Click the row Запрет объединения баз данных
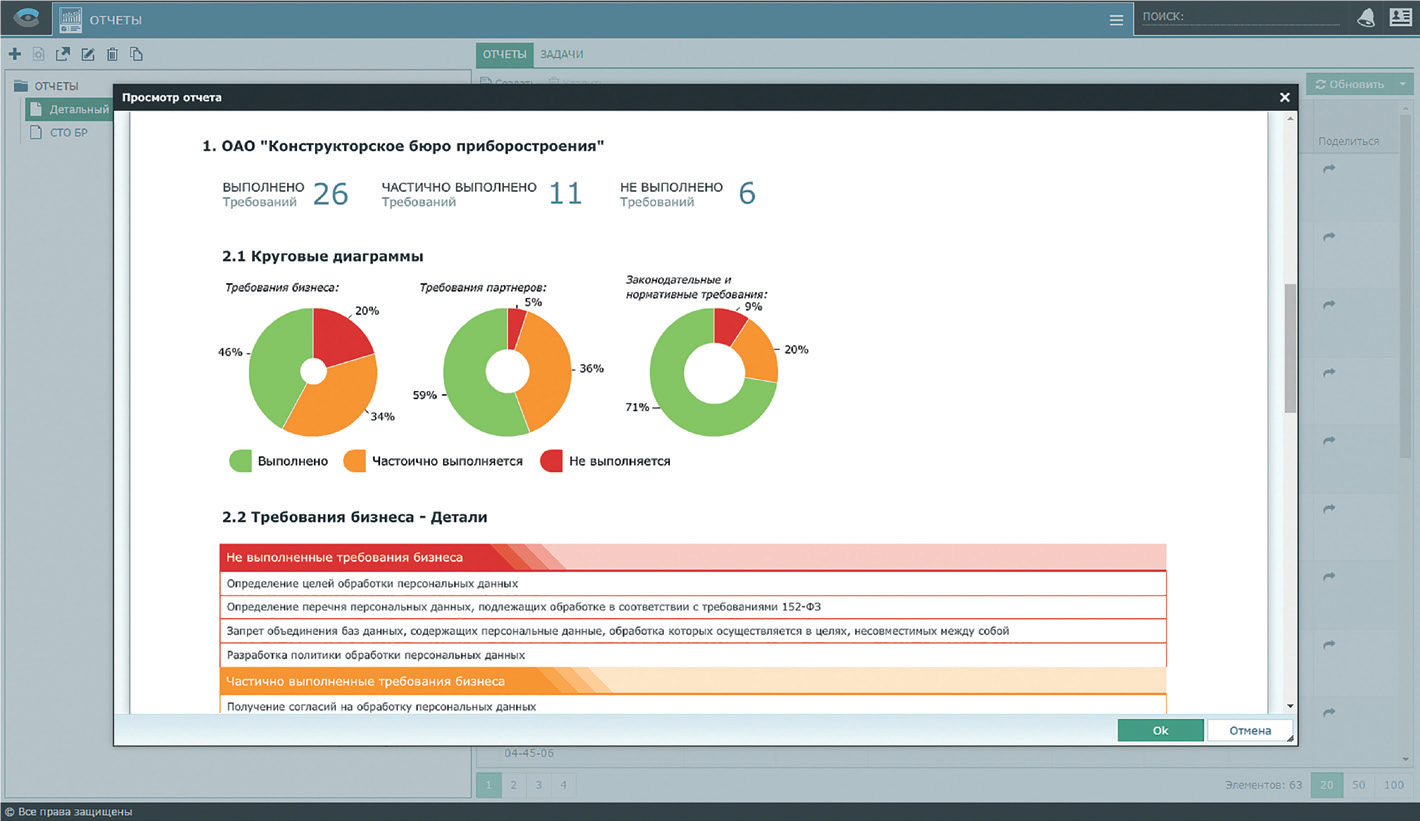Screen dimensions: 1420x821 point(692,631)
